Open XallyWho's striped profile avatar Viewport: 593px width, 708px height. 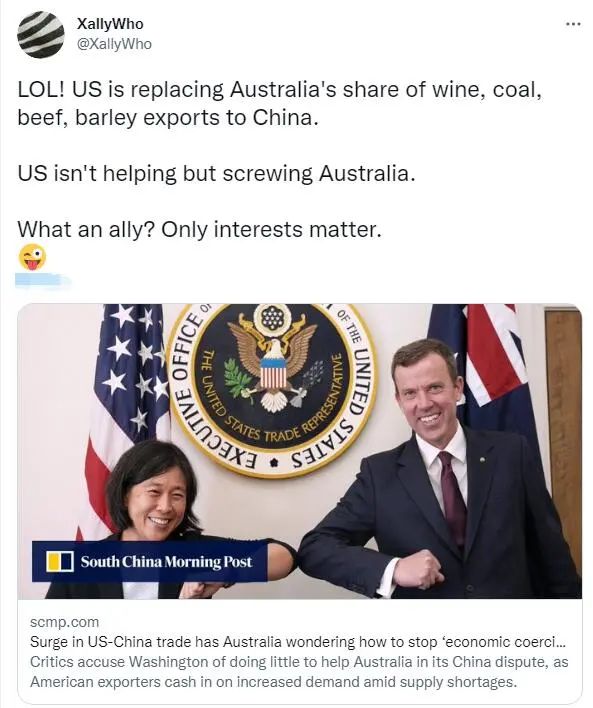41,35
